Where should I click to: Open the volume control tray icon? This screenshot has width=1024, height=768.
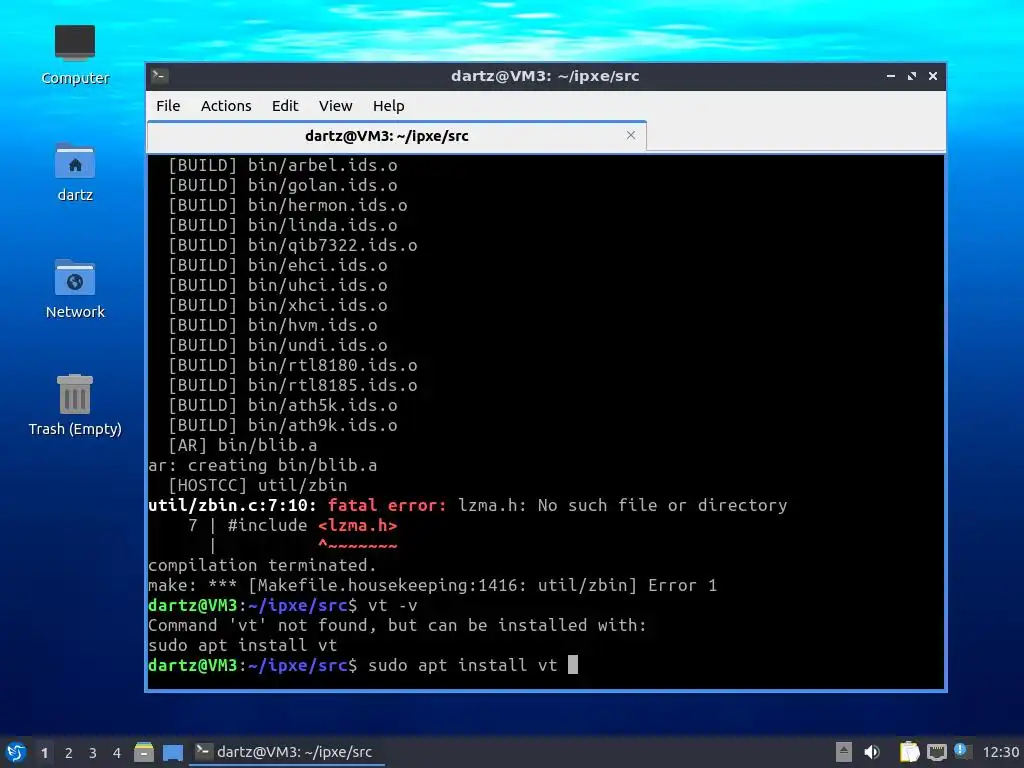coord(872,752)
